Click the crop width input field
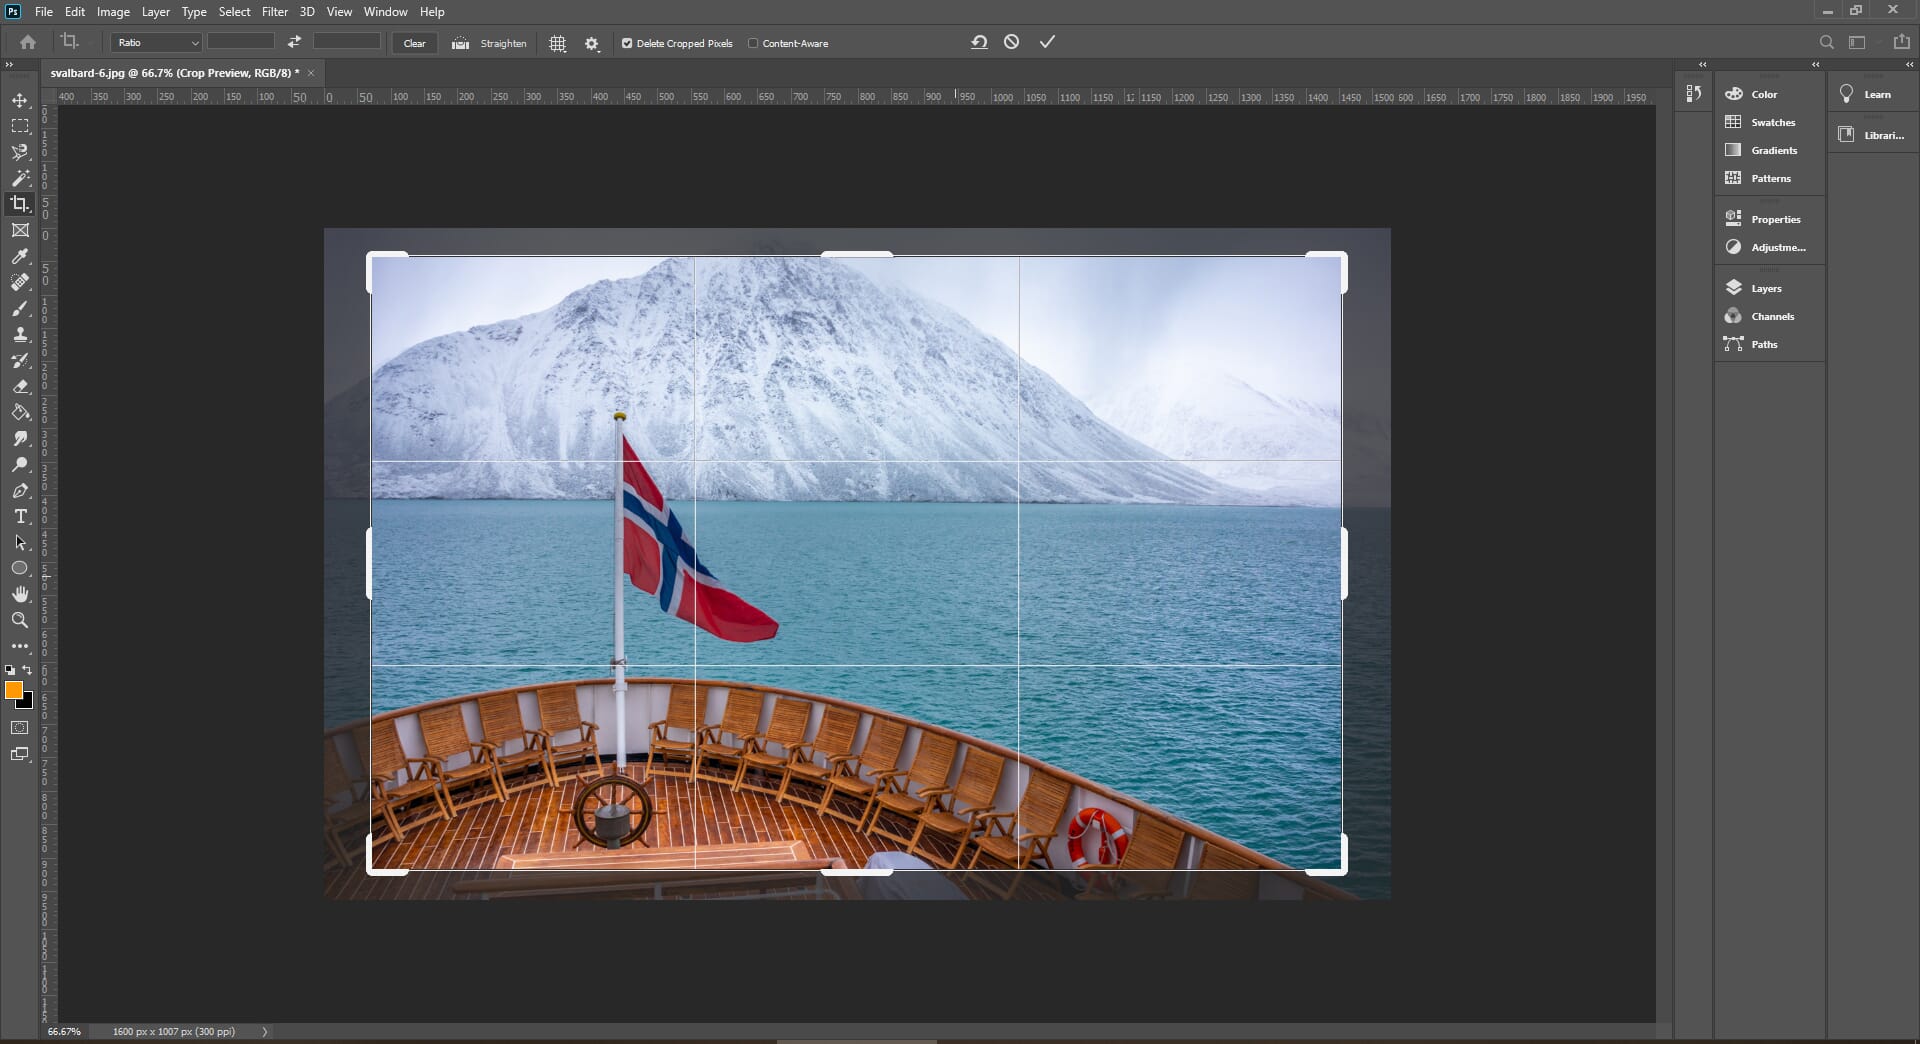This screenshot has height=1044, width=1920. pos(241,41)
